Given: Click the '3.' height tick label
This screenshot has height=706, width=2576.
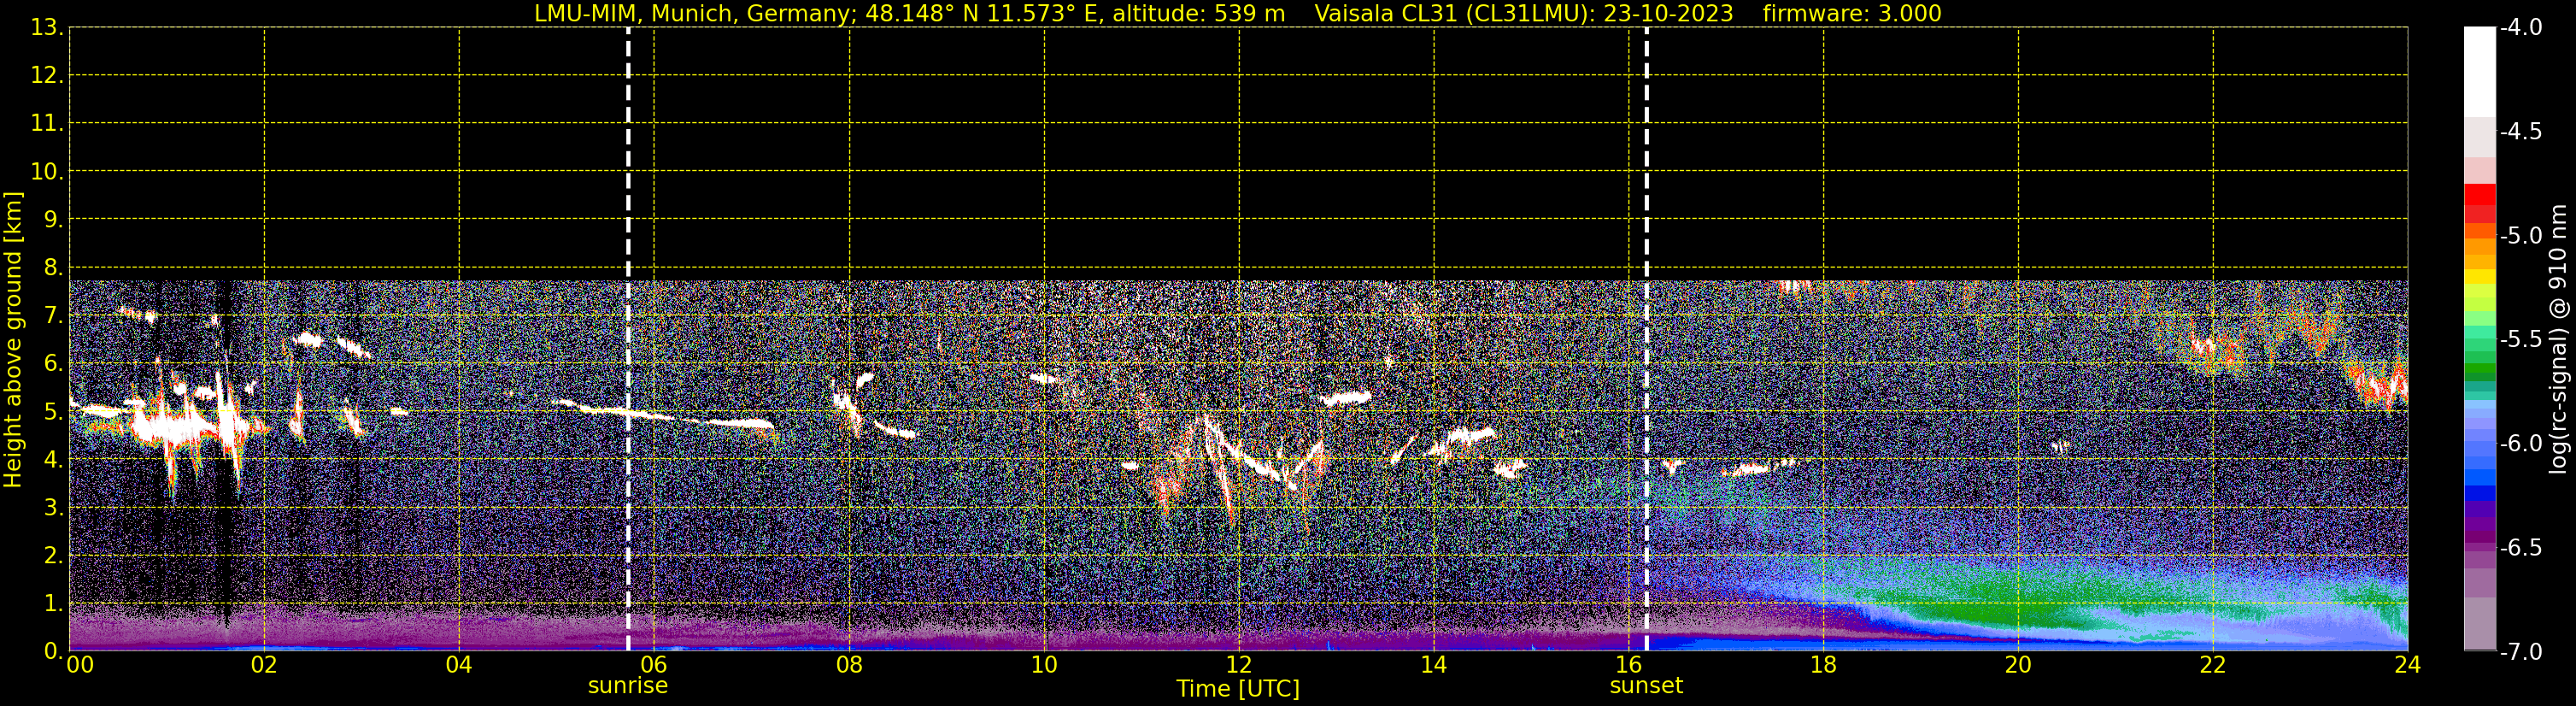Looking at the screenshot, I should (53, 508).
